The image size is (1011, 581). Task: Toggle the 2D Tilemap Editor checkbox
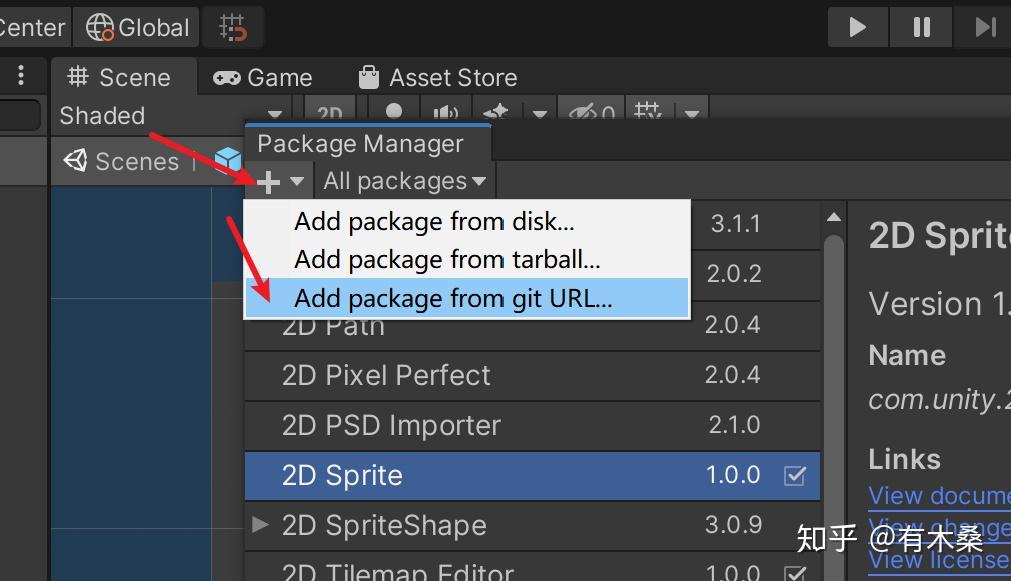795,573
